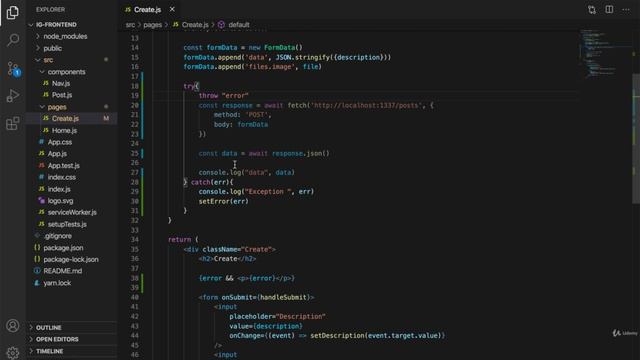Open package-lock.json in the explorer
Viewport: 640px width, 360px height.
coord(72,260)
